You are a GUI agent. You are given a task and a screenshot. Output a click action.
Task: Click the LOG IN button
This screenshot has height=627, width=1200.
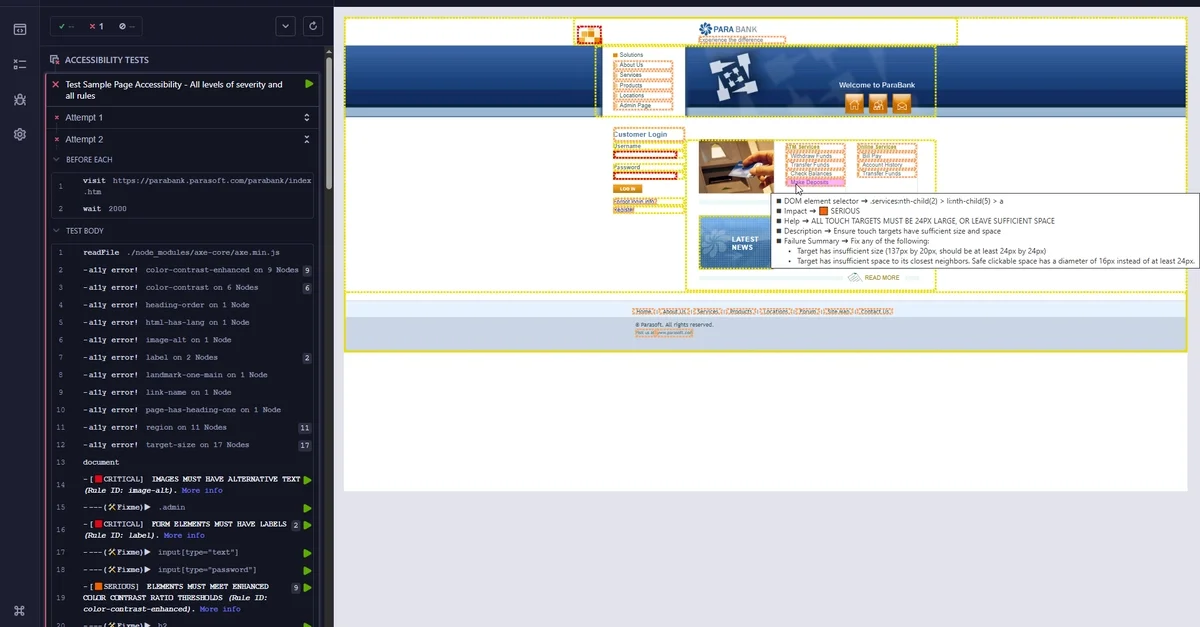[627, 188]
